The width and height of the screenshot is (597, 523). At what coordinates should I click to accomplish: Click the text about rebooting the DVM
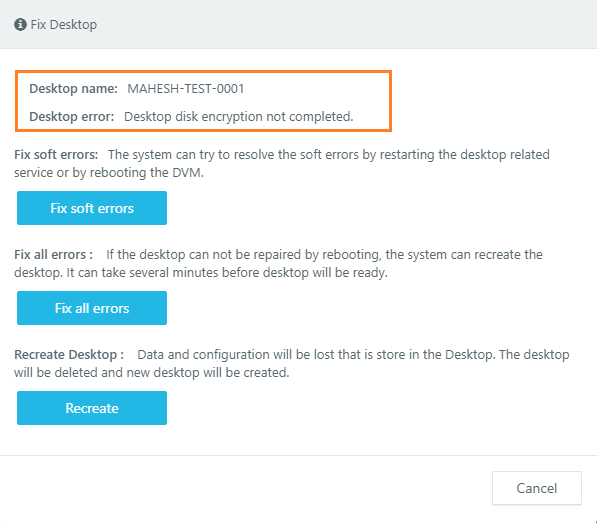coord(109,173)
